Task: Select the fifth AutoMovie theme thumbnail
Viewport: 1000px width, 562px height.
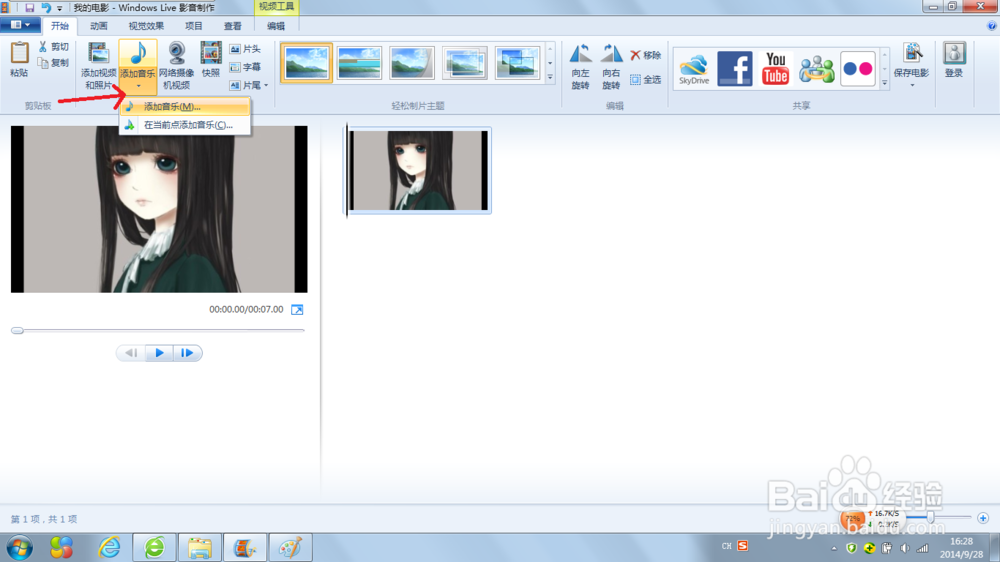Action: tap(517, 63)
